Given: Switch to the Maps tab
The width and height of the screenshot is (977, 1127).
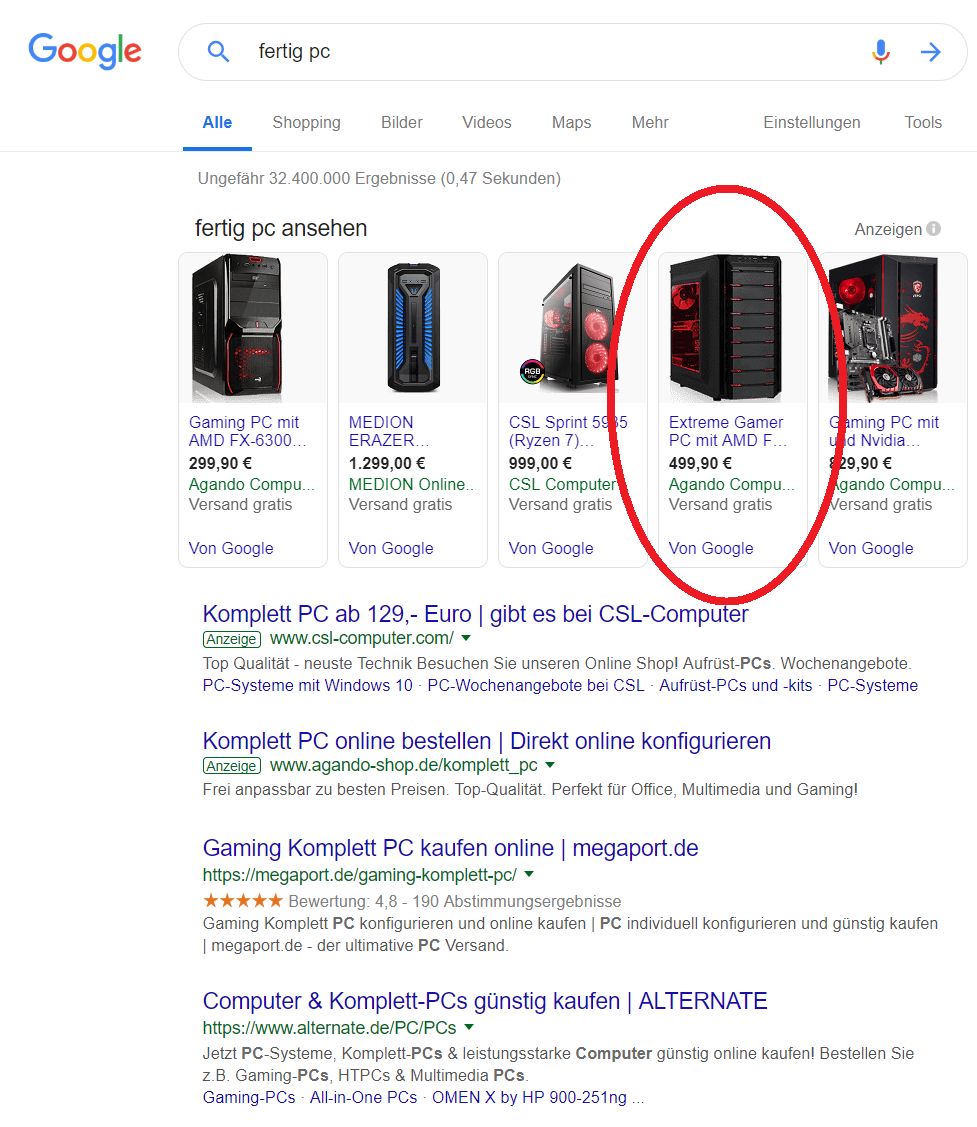Looking at the screenshot, I should click(572, 123).
